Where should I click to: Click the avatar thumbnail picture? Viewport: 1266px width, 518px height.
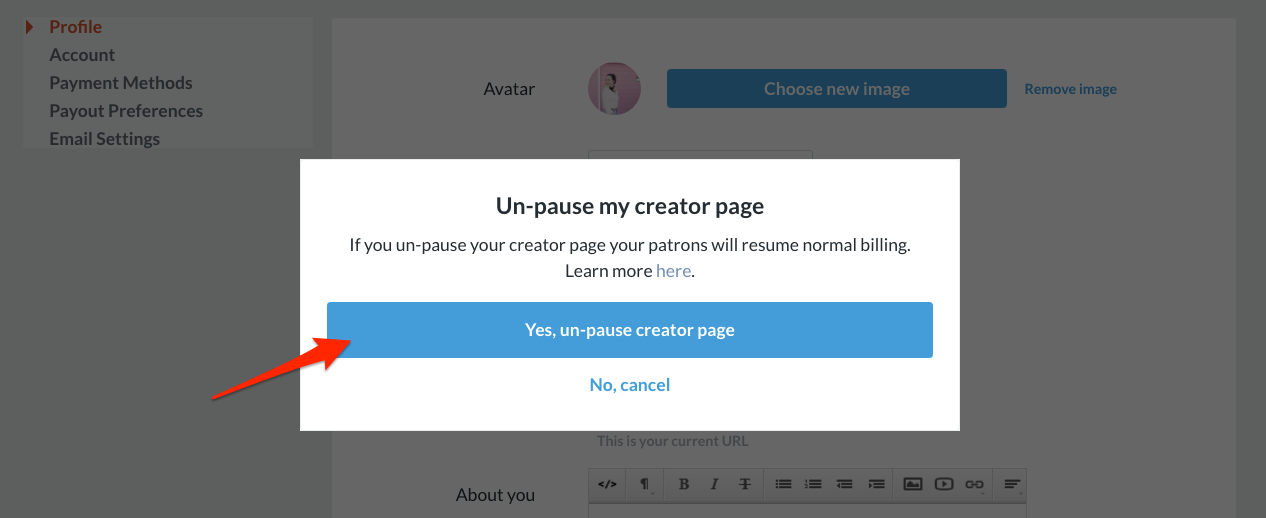pyautogui.click(x=614, y=89)
